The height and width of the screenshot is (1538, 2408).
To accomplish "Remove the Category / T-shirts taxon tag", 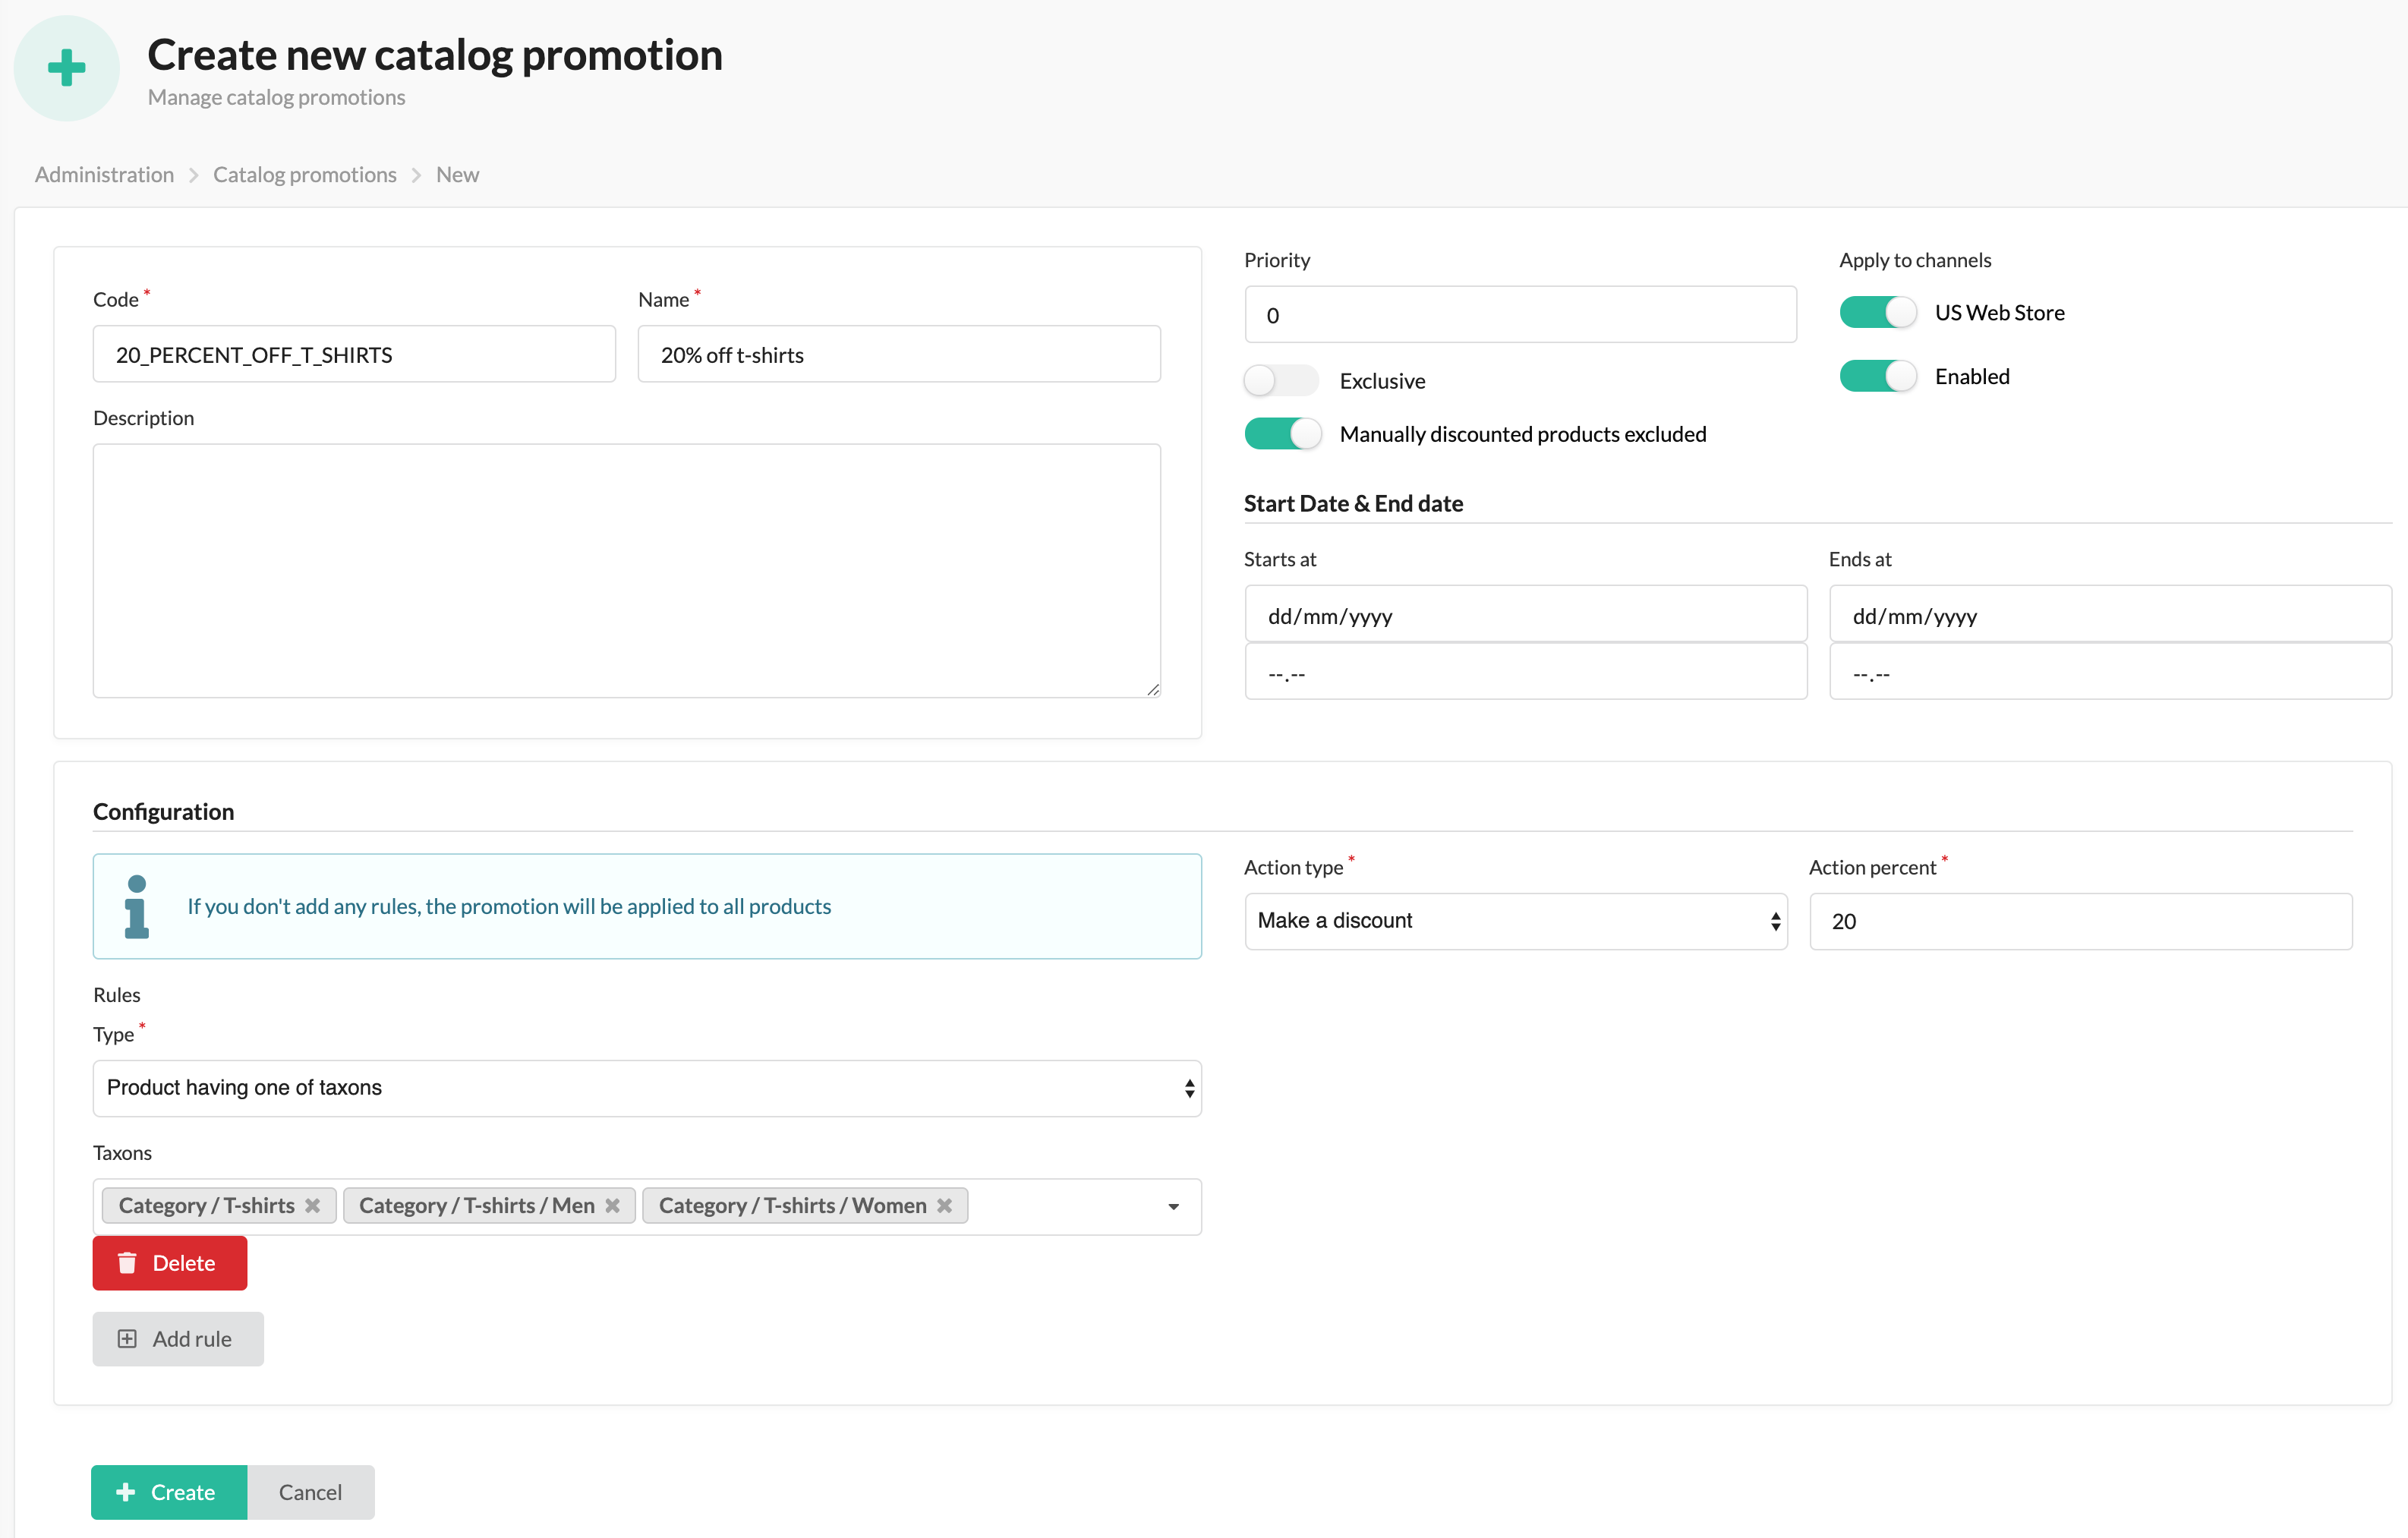I will pos(313,1206).
